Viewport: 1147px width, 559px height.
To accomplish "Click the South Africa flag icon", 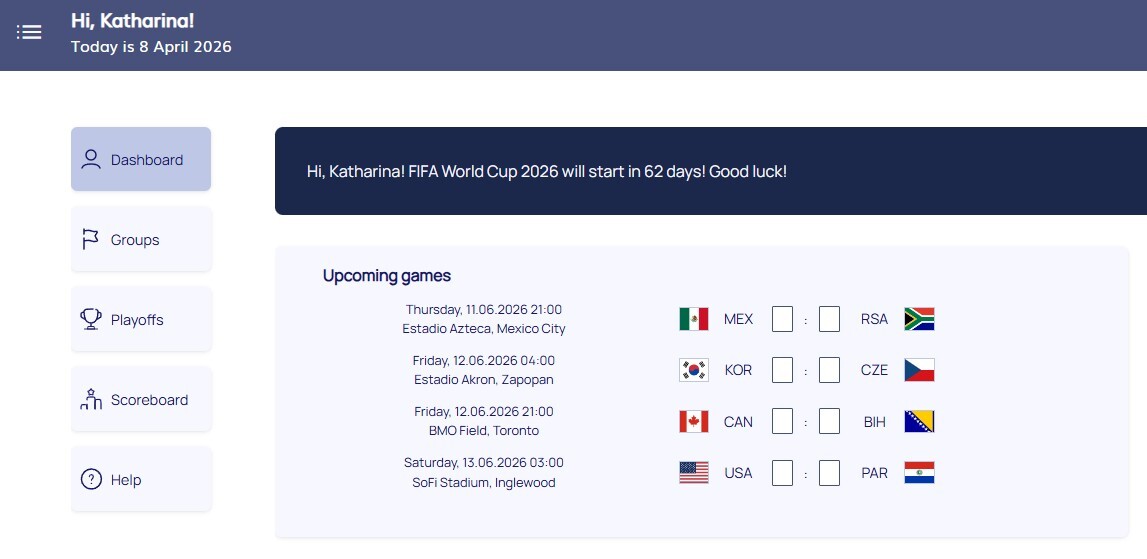I will [919, 319].
